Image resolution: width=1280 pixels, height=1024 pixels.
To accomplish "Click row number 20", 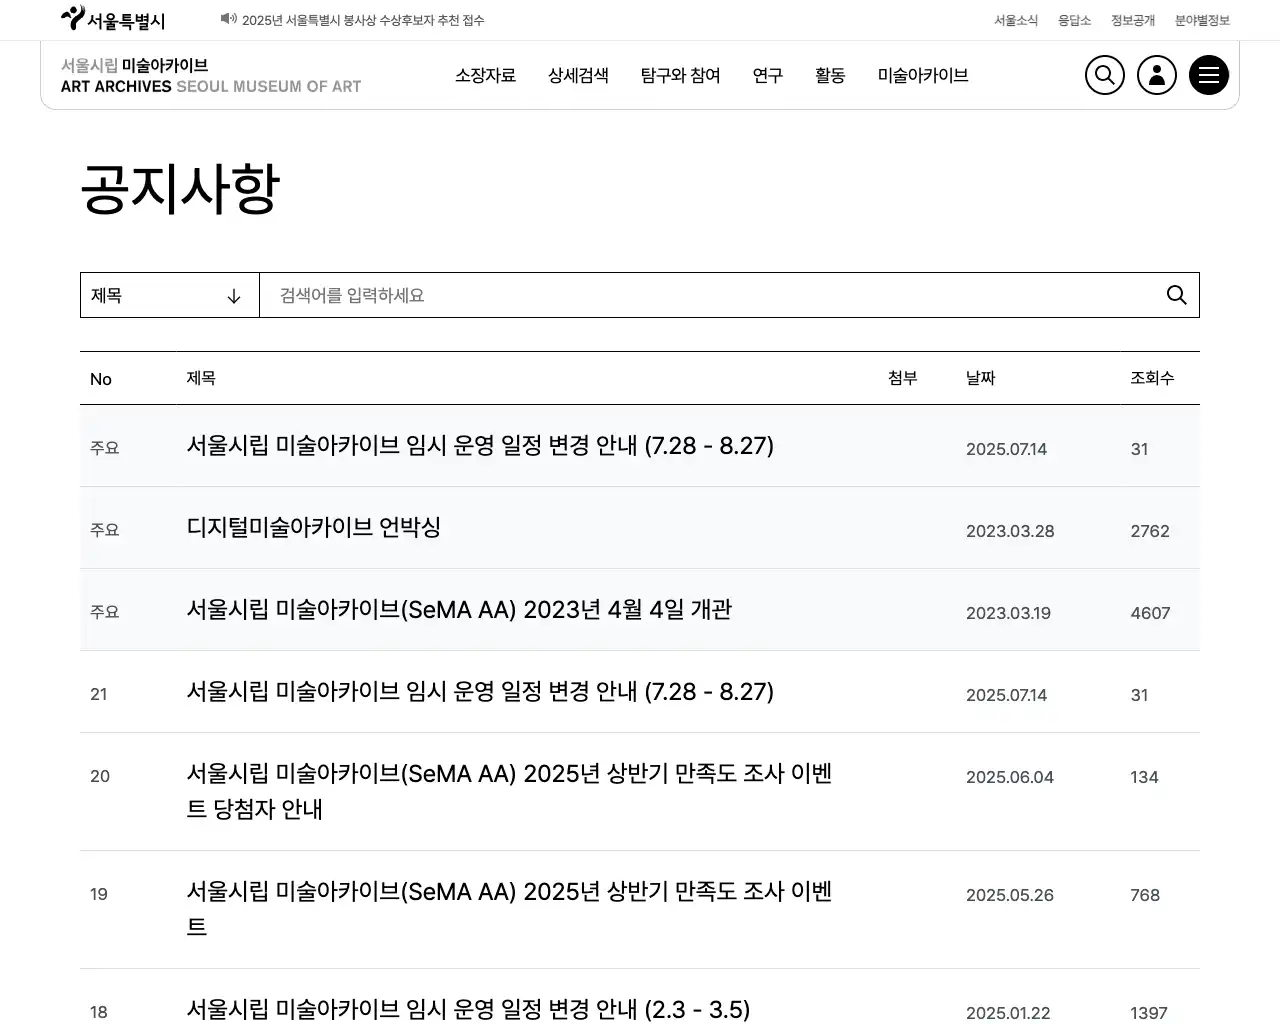I will 100,776.
